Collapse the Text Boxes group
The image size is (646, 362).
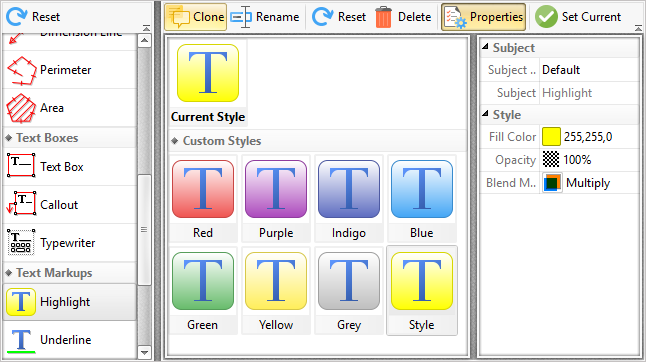pyautogui.click(x=9, y=138)
